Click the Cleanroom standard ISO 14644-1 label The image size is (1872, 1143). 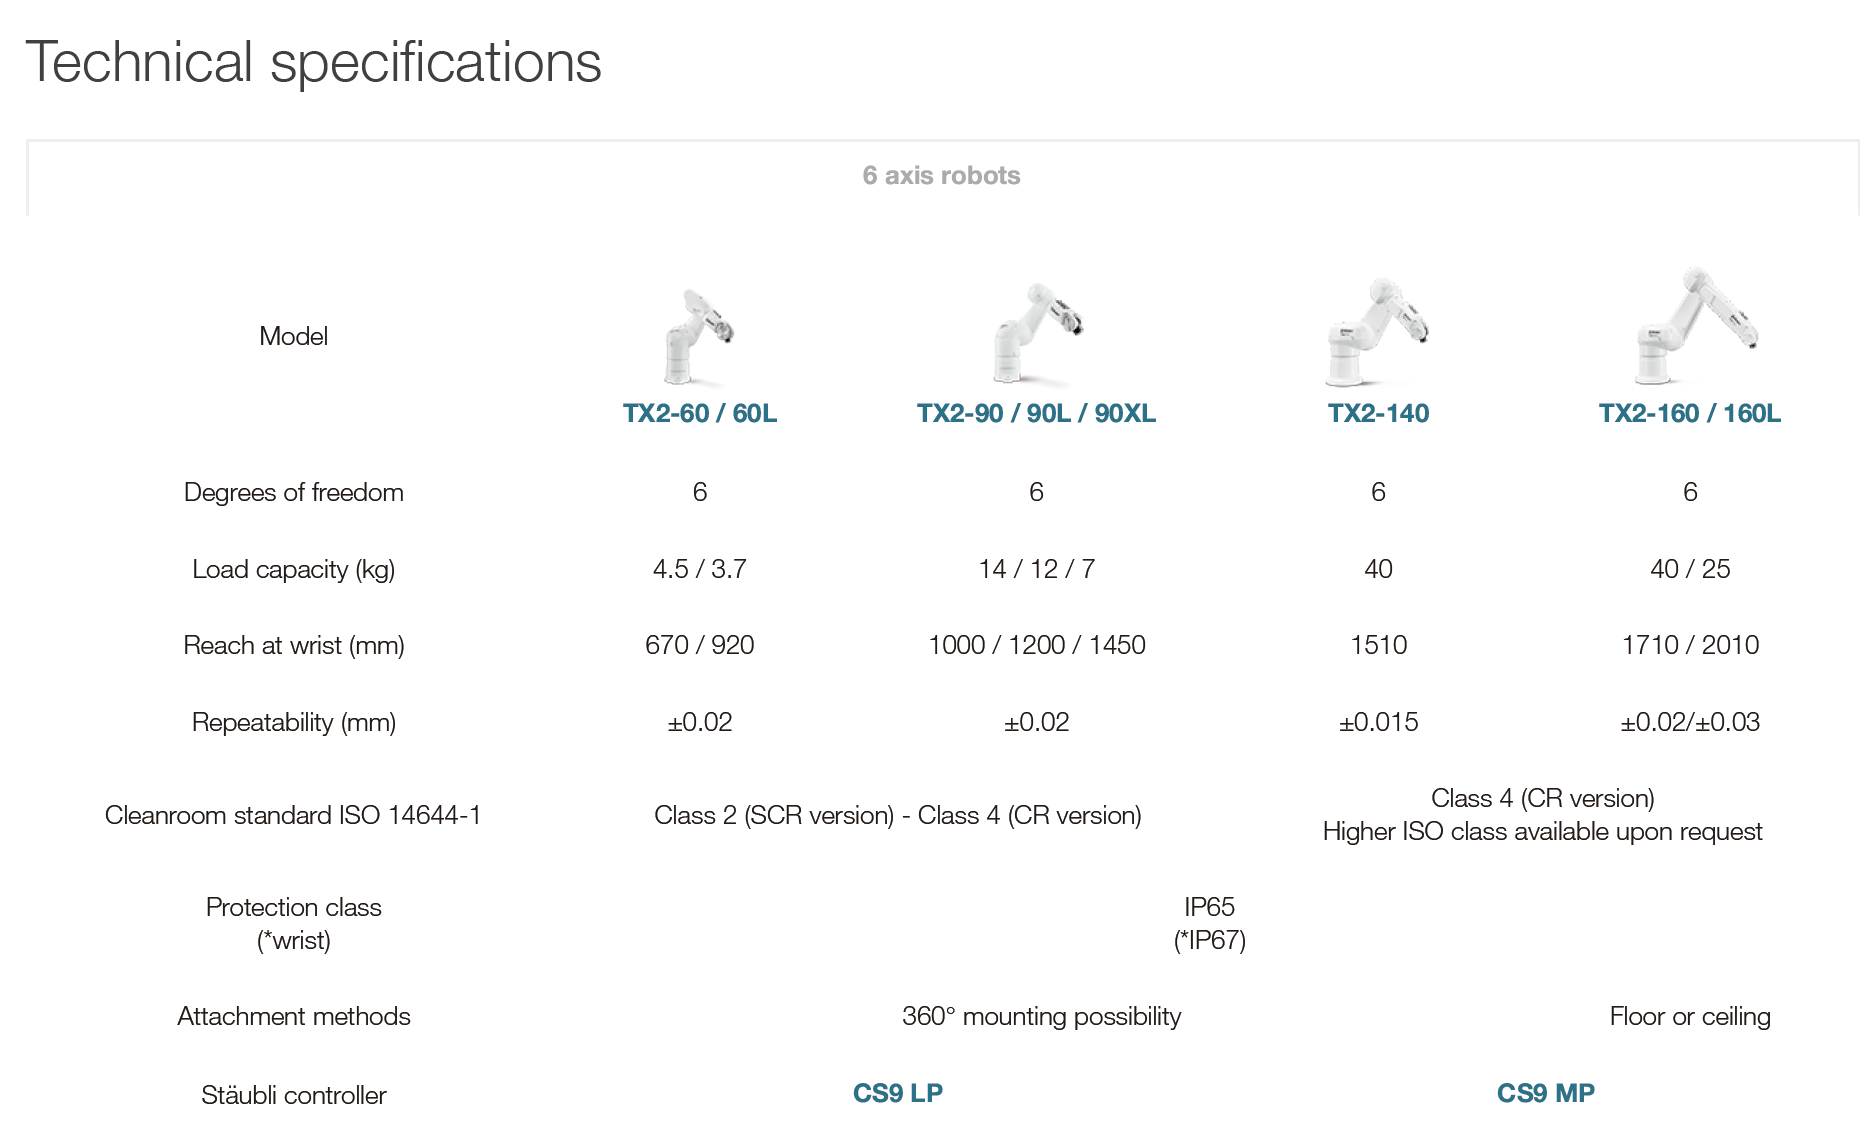pos(293,815)
